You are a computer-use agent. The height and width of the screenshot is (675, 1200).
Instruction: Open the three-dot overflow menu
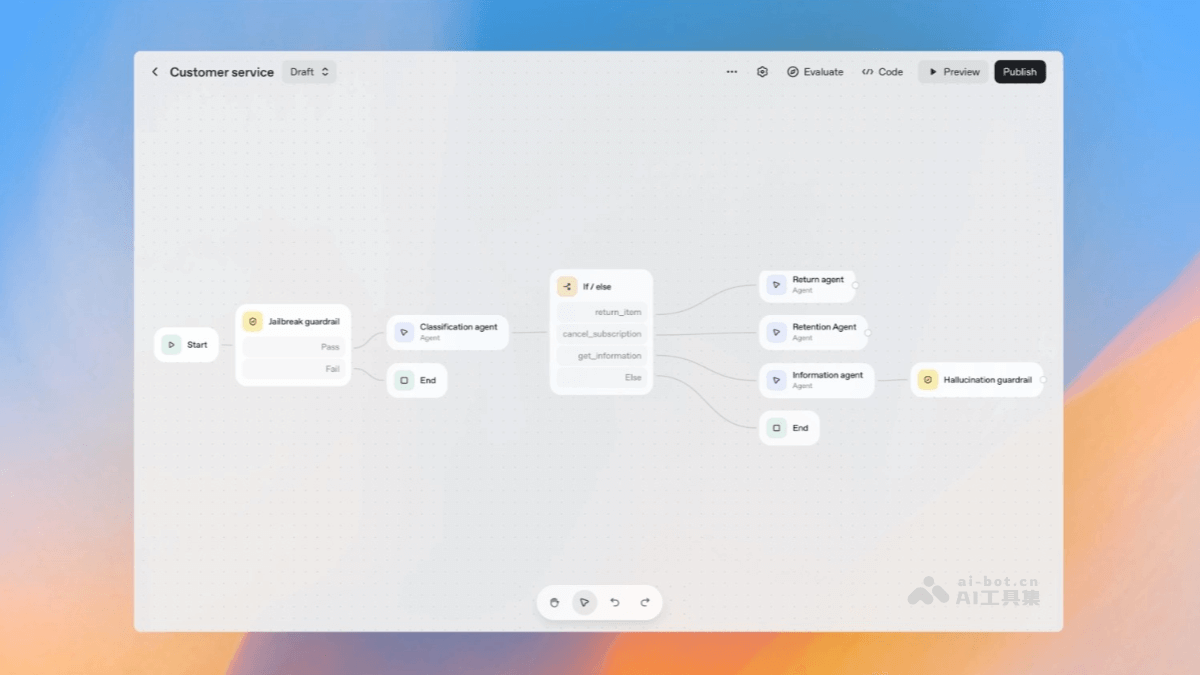tap(731, 71)
